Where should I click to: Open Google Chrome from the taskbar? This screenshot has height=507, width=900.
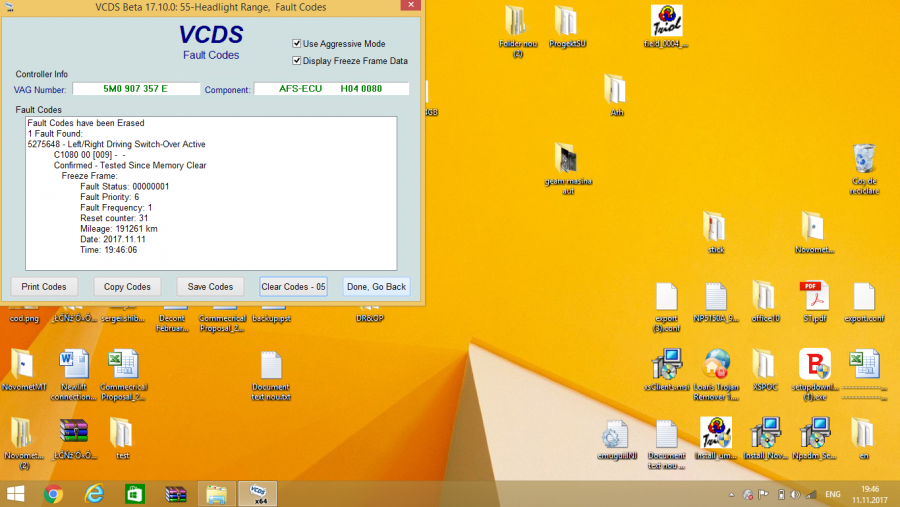[53, 493]
